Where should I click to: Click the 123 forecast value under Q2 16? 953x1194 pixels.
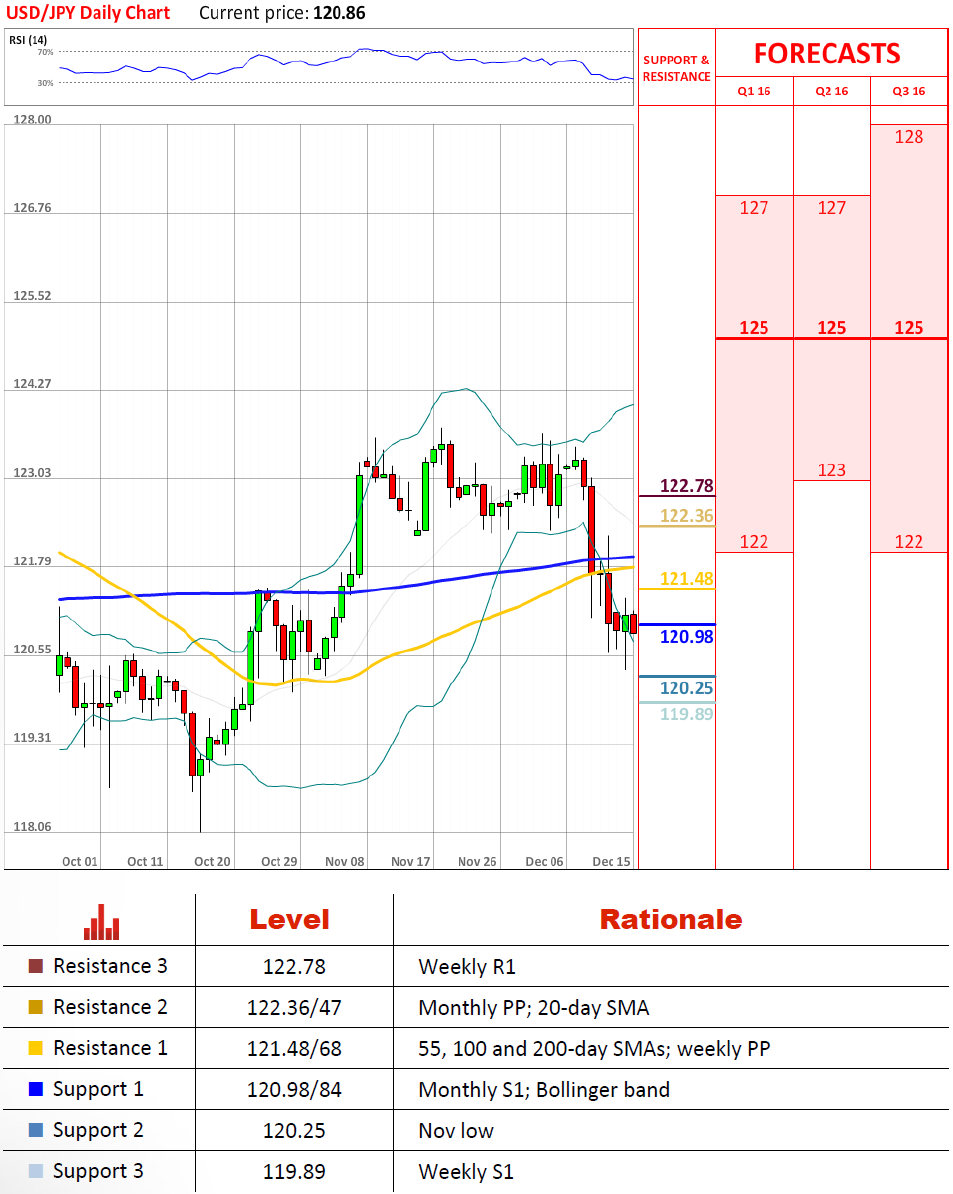click(x=832, y=470)
